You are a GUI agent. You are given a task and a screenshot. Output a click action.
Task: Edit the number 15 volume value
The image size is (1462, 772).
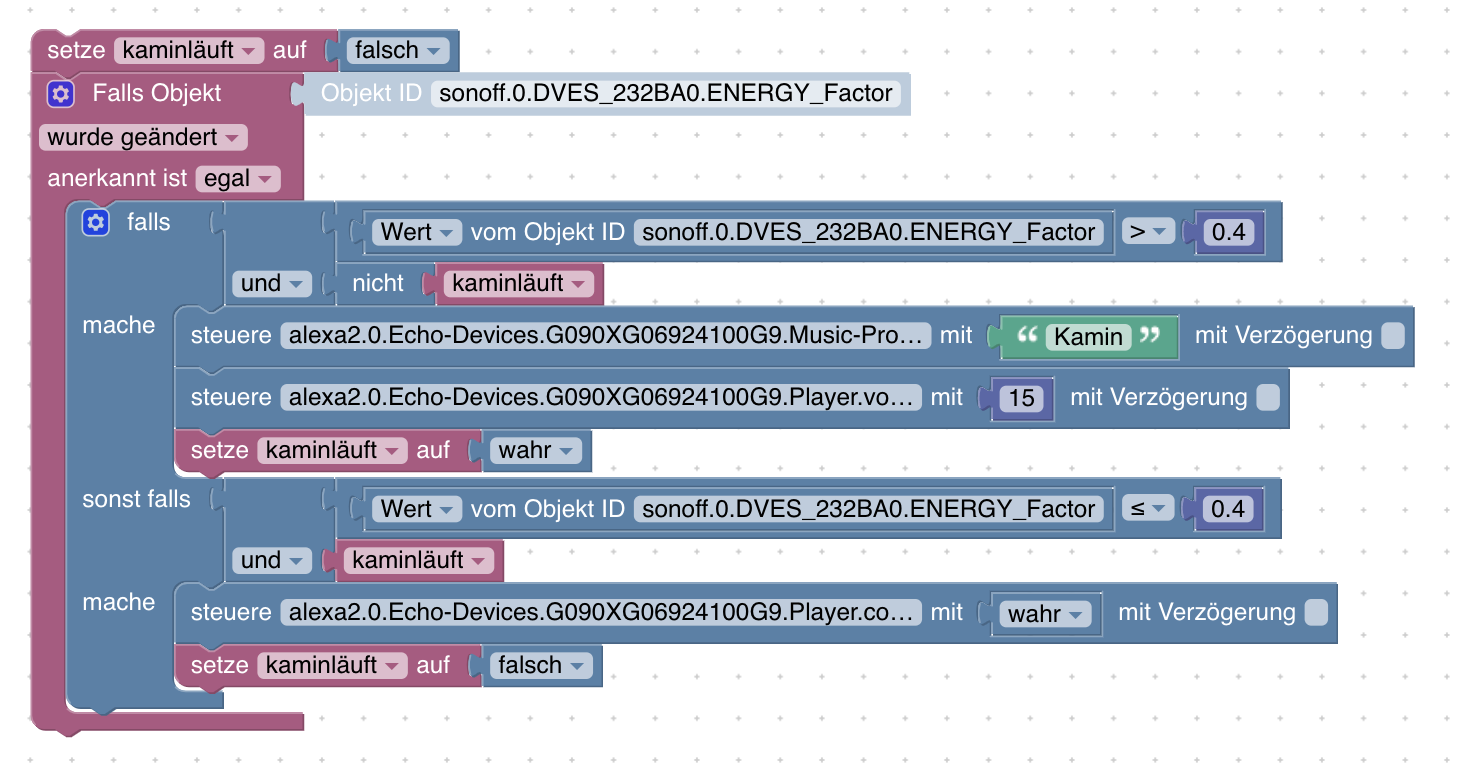click(1022, 398)
